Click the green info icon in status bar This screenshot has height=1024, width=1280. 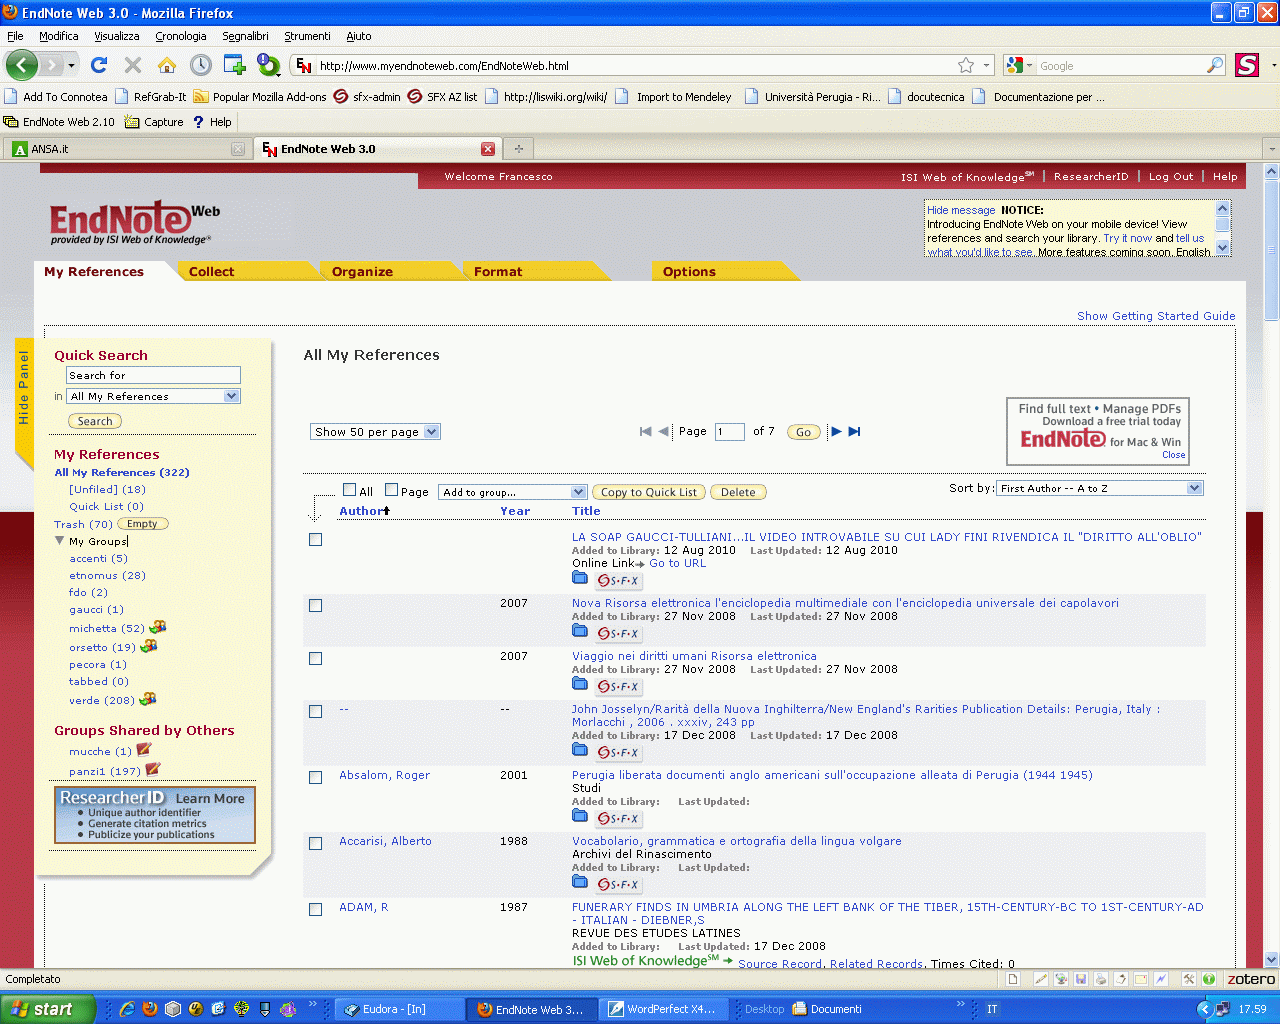point(1209,980)
